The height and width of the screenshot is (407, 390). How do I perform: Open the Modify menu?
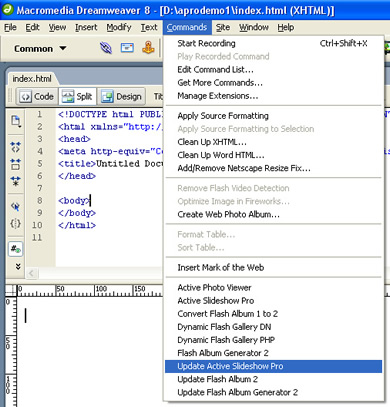click(119, 27)
